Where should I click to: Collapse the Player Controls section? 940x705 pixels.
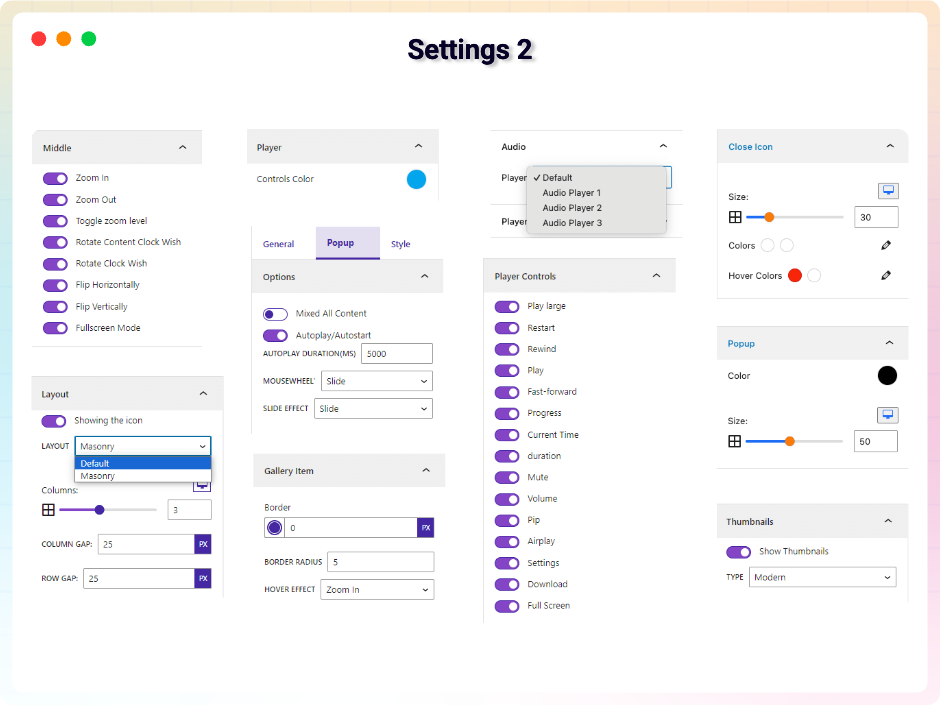[x=656, y=276]
